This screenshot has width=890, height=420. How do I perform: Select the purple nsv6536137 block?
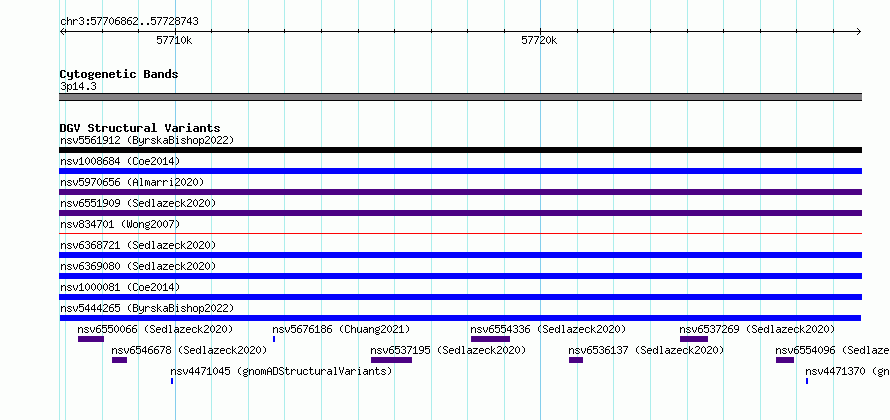tap(576, 360)
